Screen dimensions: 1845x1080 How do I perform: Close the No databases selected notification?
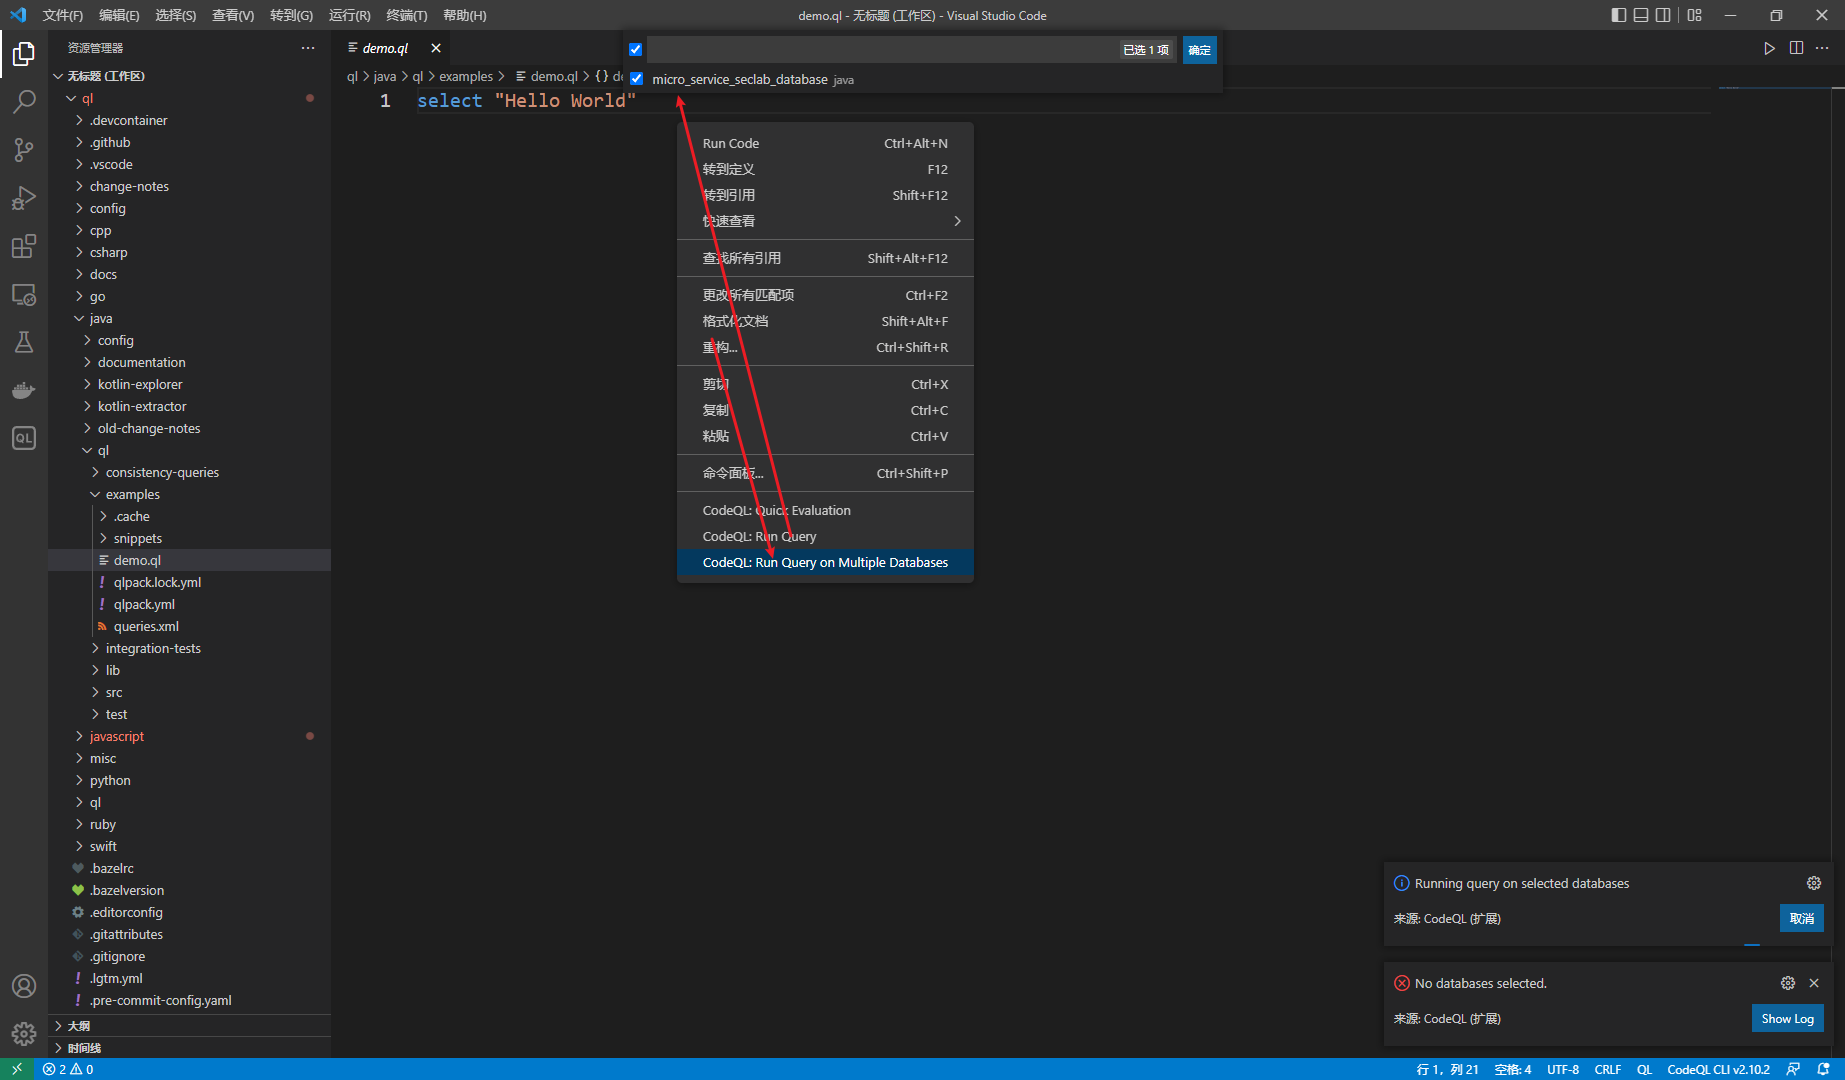pyautogui.click(x=1814, y=983)
